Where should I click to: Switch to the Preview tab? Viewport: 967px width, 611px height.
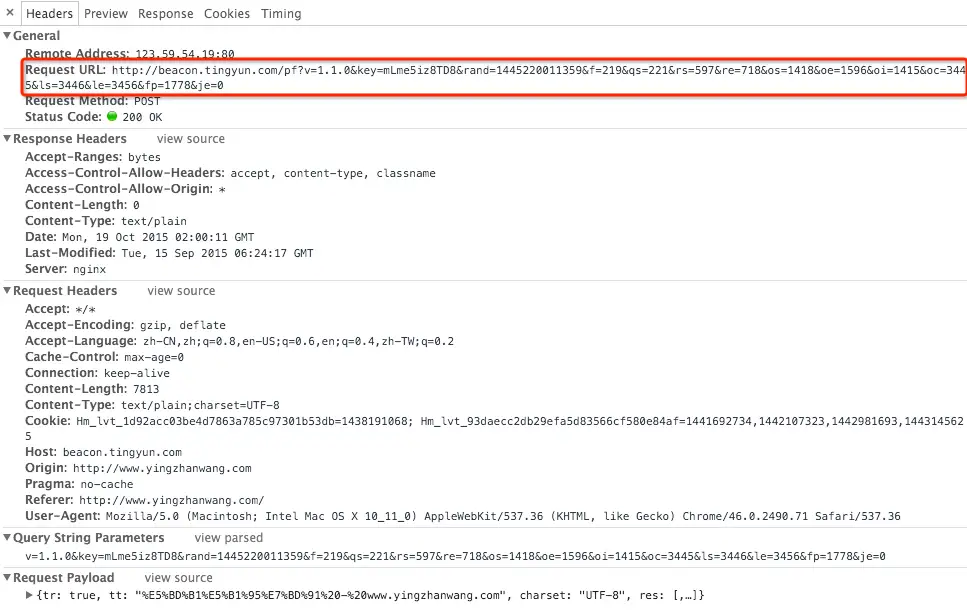(106, 14)
